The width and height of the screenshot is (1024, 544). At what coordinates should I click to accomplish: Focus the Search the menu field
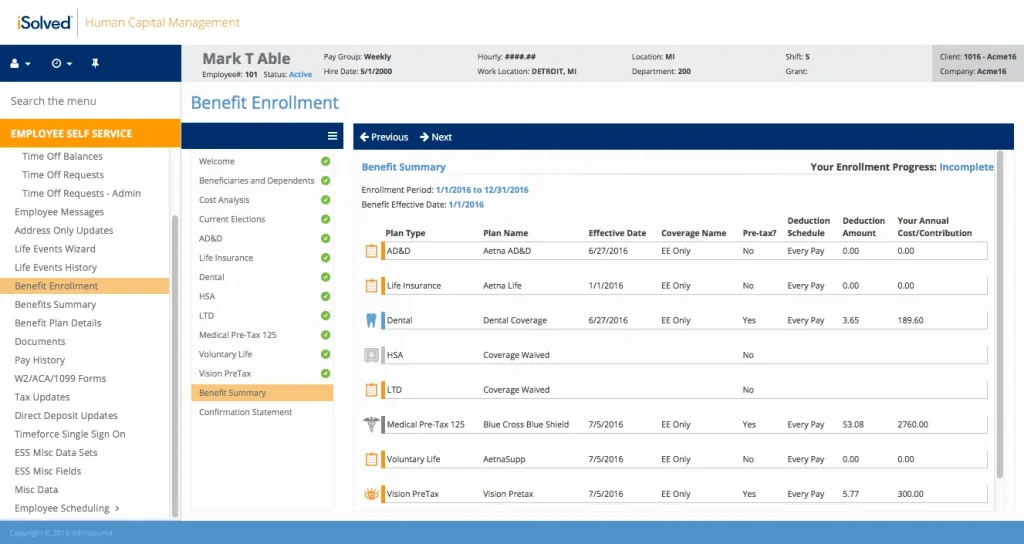coord(90,101)
